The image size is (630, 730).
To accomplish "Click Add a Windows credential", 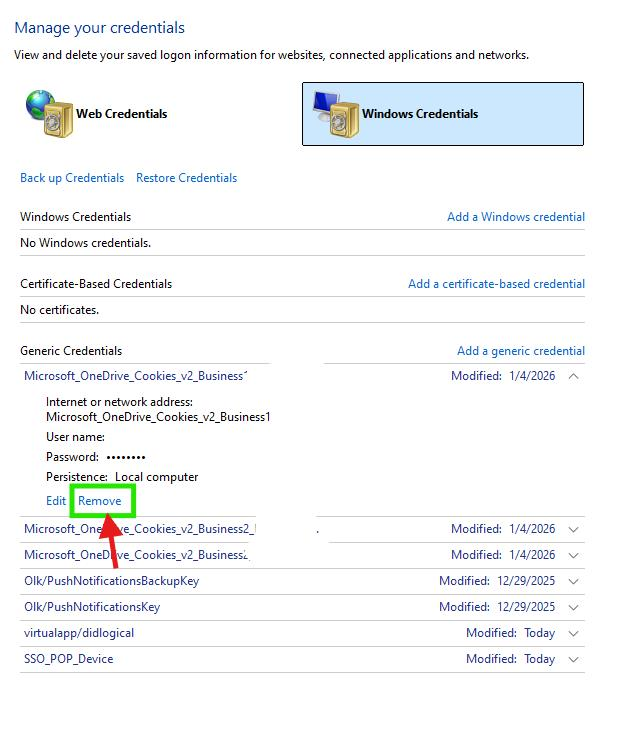I will [x=516, y=217].
